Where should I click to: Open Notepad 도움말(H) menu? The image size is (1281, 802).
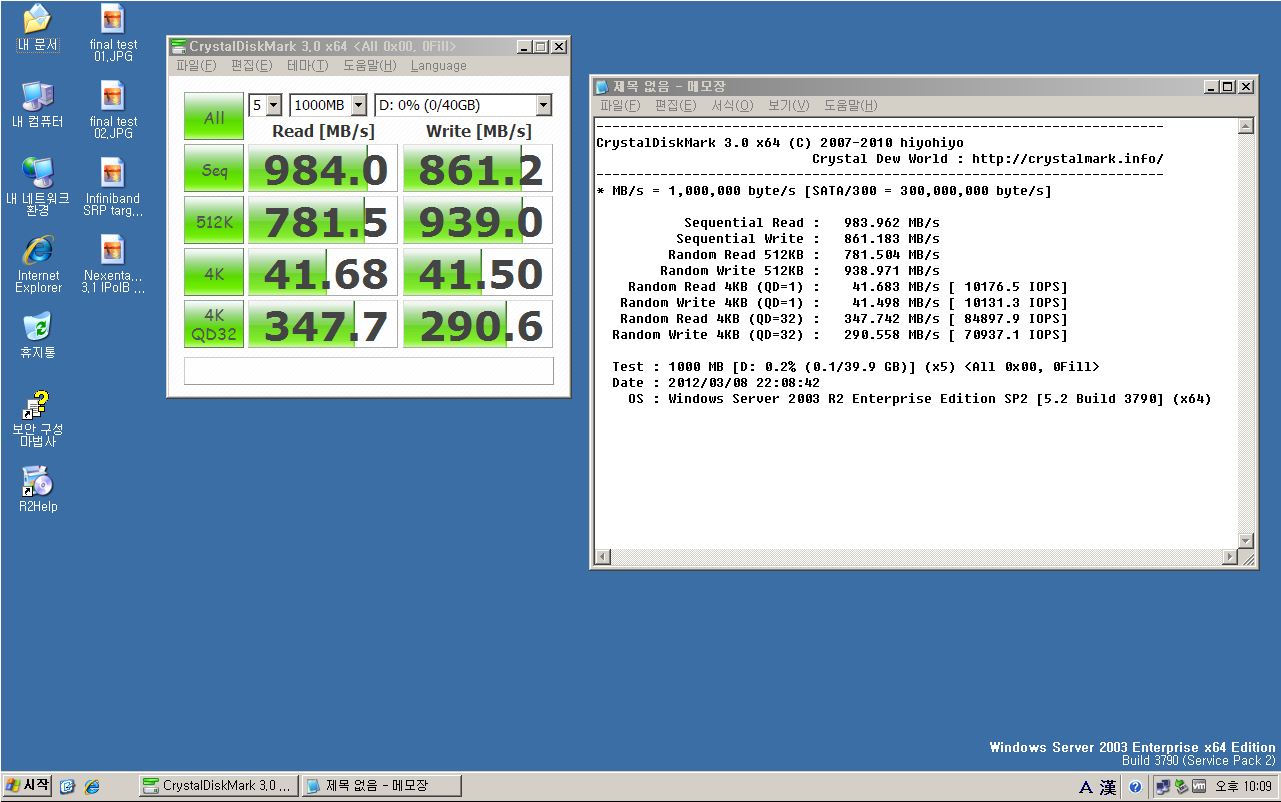[851, 105]
